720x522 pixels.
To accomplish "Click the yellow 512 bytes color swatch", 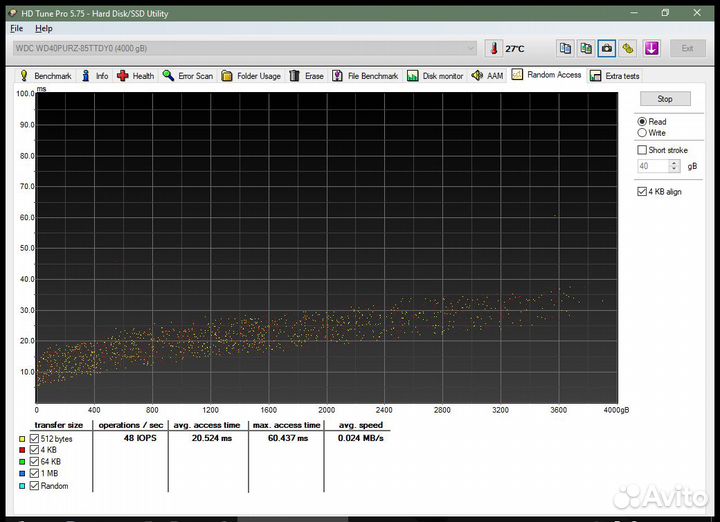I will [x=22, y=439].
